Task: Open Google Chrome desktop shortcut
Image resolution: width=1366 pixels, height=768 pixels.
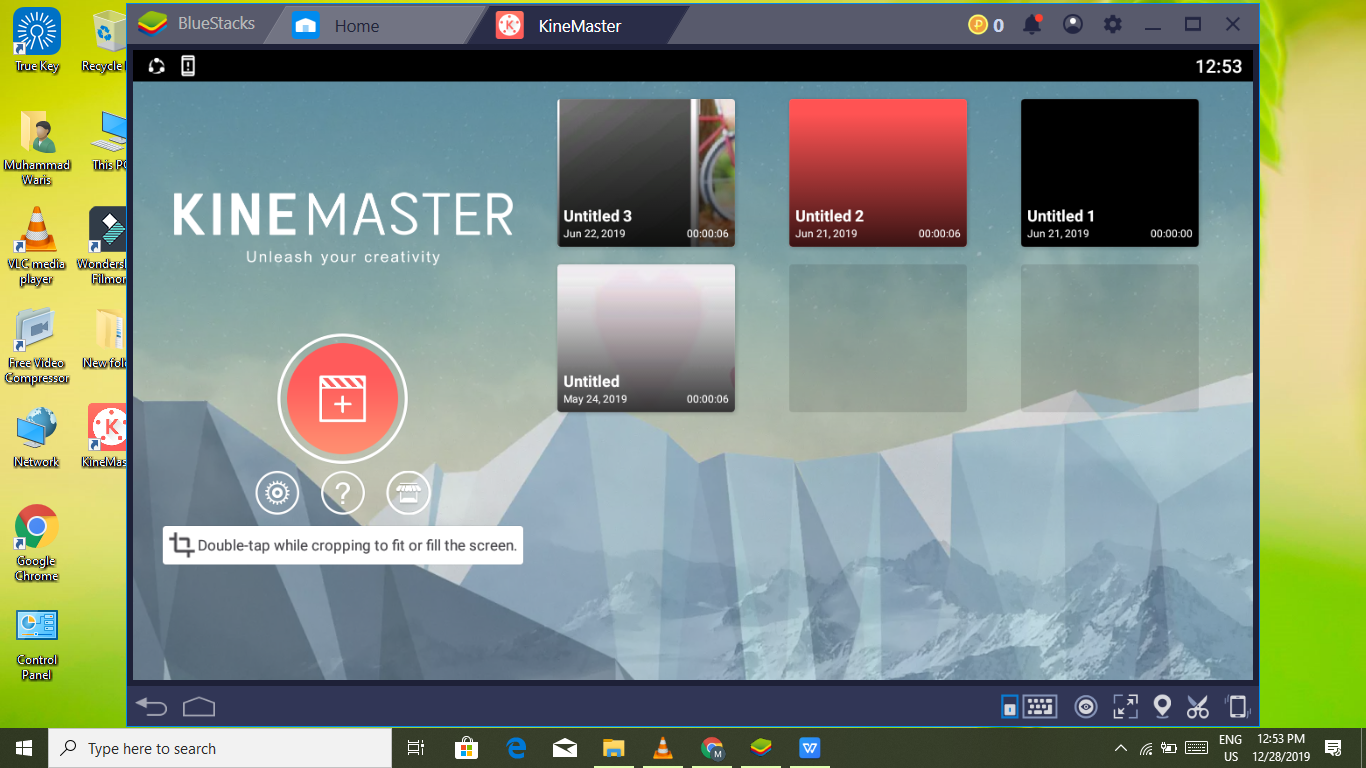Action: [37, 543]
